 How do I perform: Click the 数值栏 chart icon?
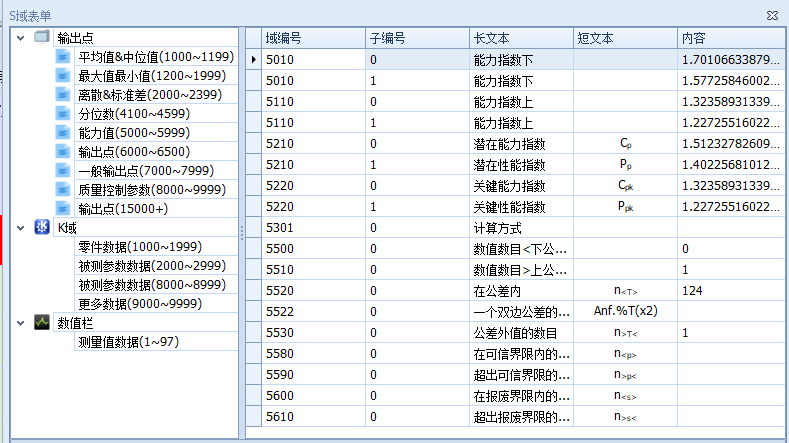click(42, 323)
